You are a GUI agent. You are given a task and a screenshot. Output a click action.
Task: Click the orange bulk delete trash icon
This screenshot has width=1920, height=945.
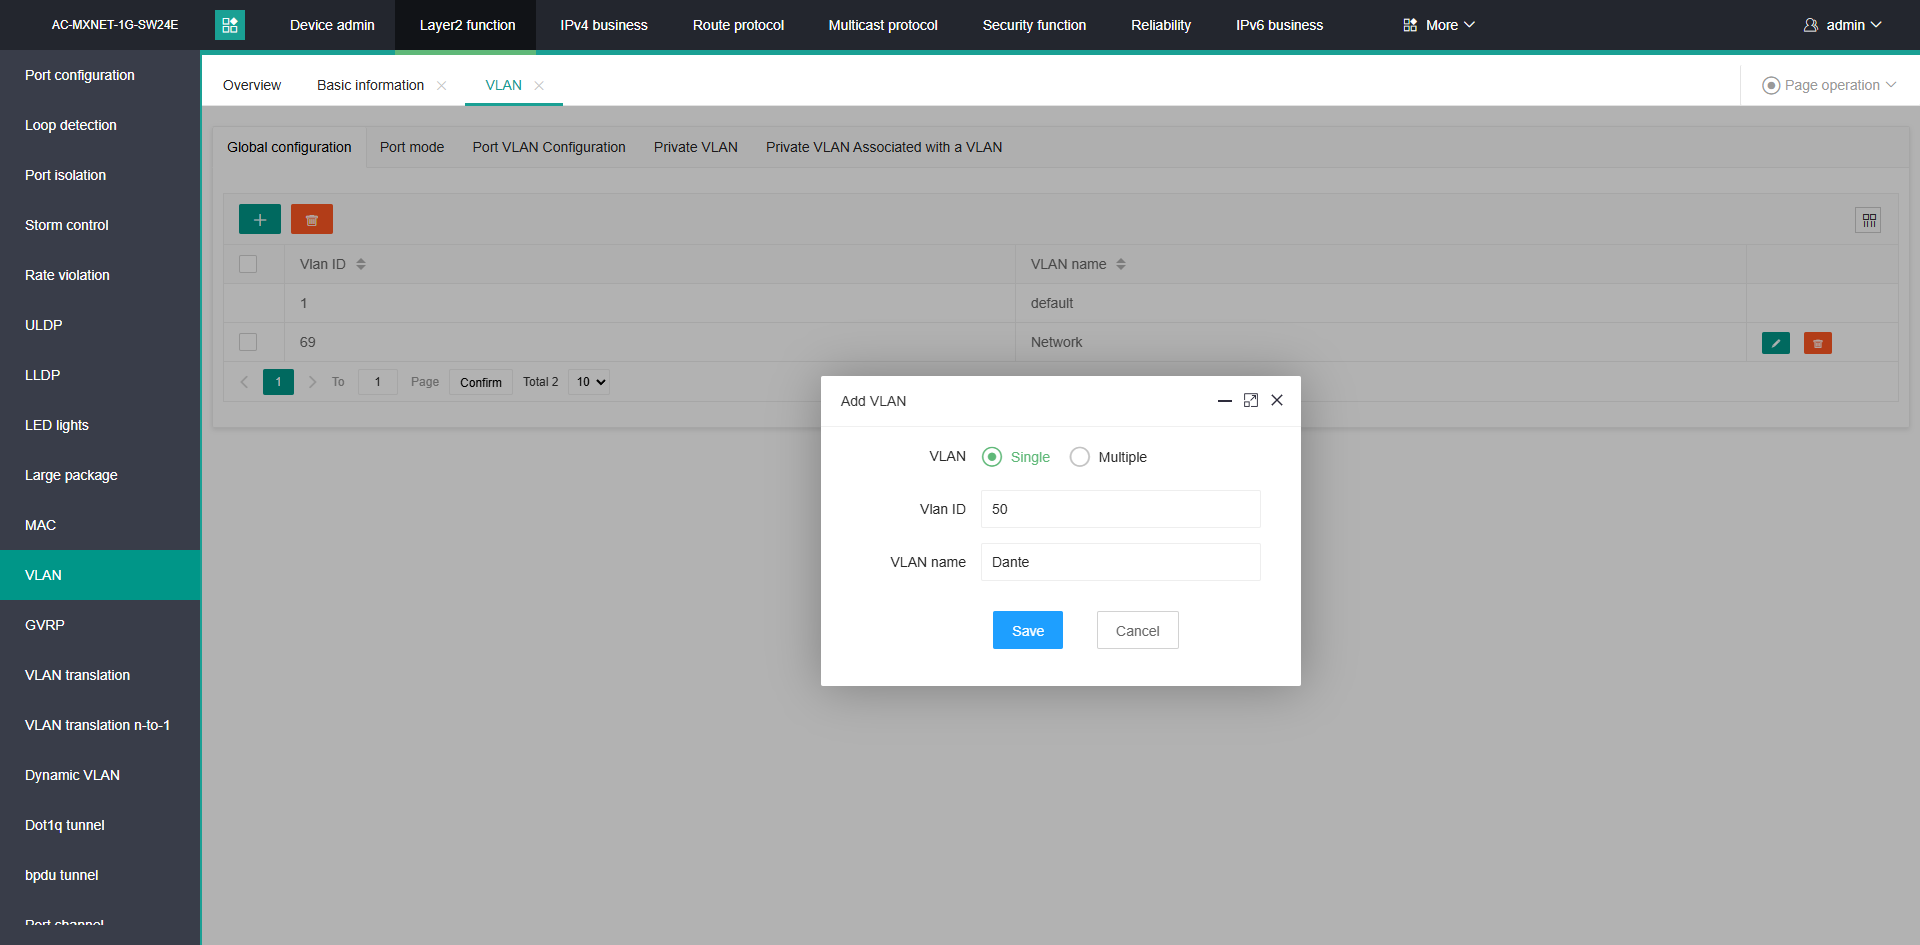[x=311, y=219]
